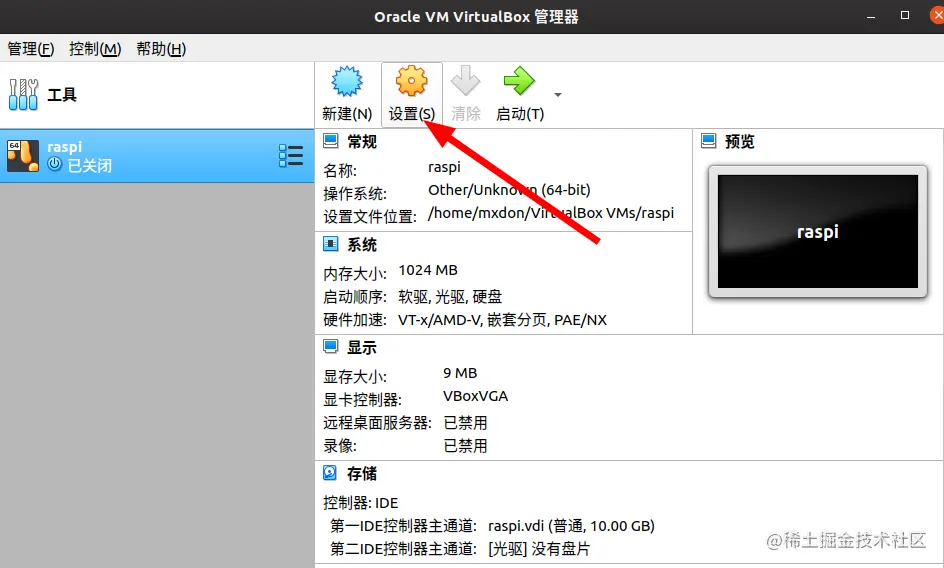Click the System (系统) section icon
Screen dimensions: 944x568
pyautogui.click(x=331, y=244)
